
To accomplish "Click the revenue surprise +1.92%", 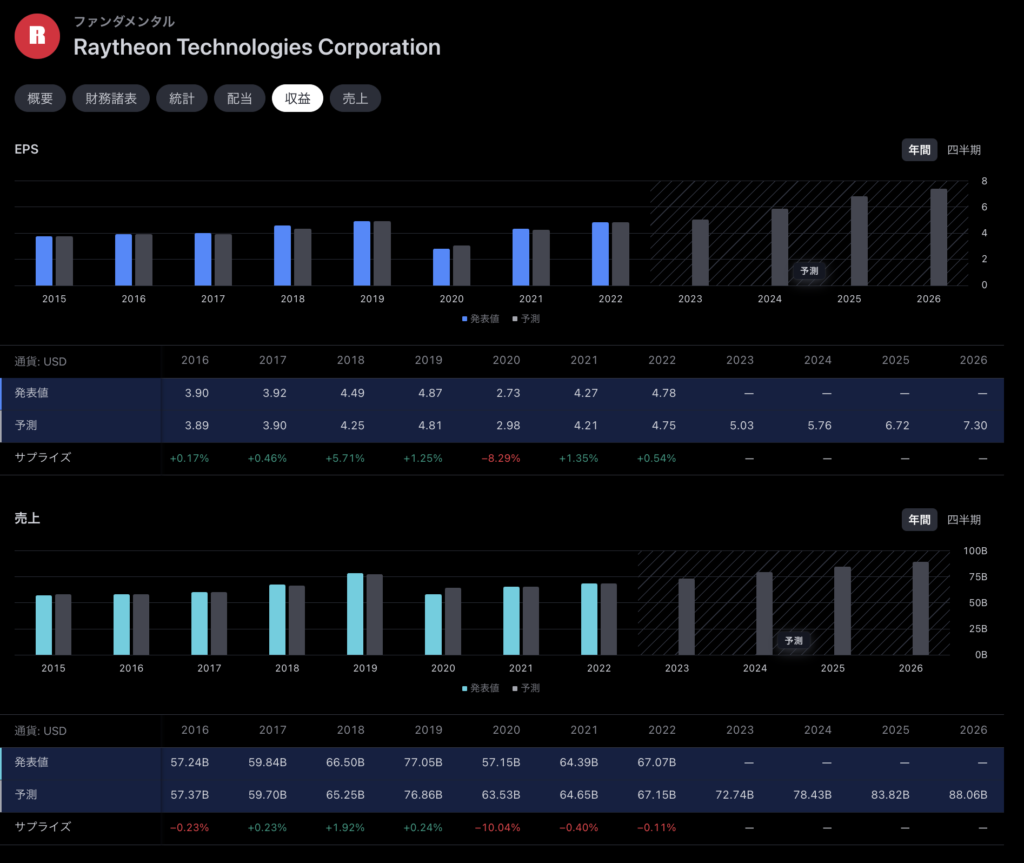I will pyautogui.click(x=345, y=827).
